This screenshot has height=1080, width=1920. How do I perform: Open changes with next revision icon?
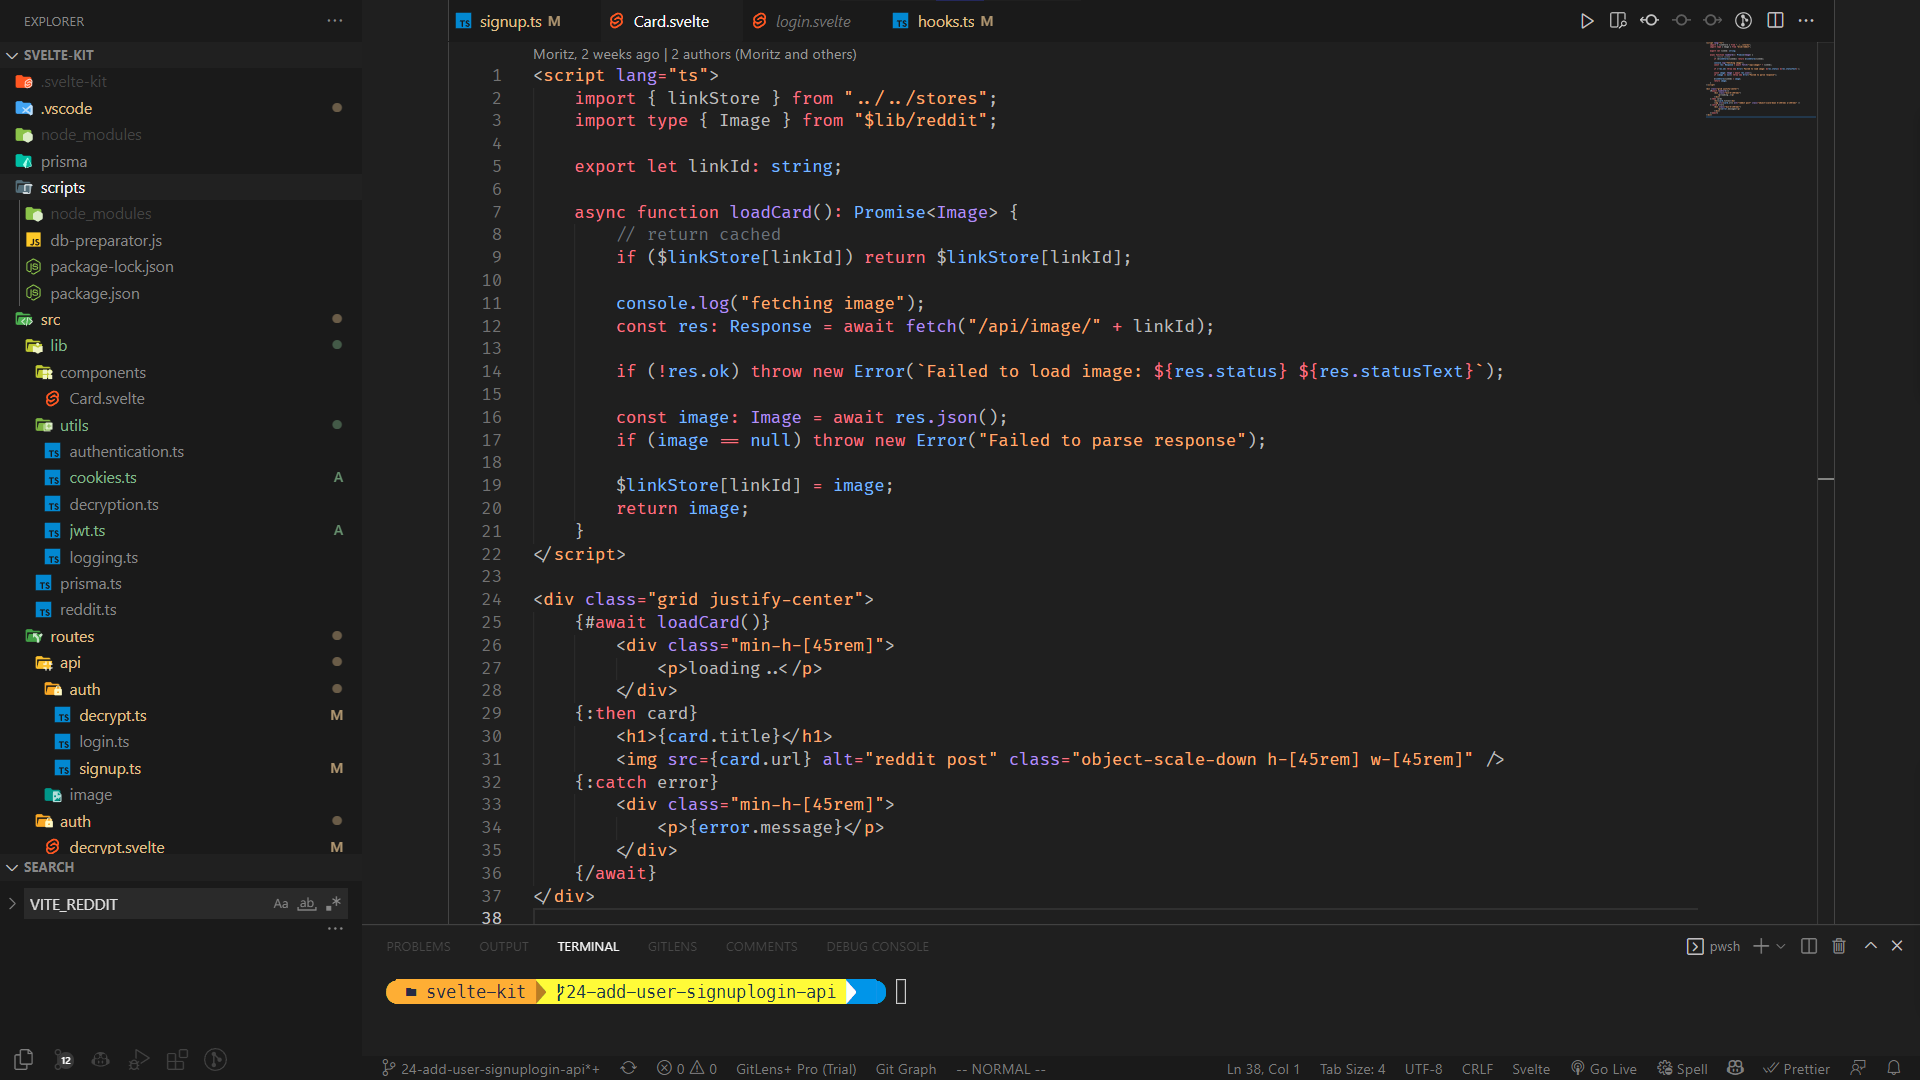tap(1713, 21)
